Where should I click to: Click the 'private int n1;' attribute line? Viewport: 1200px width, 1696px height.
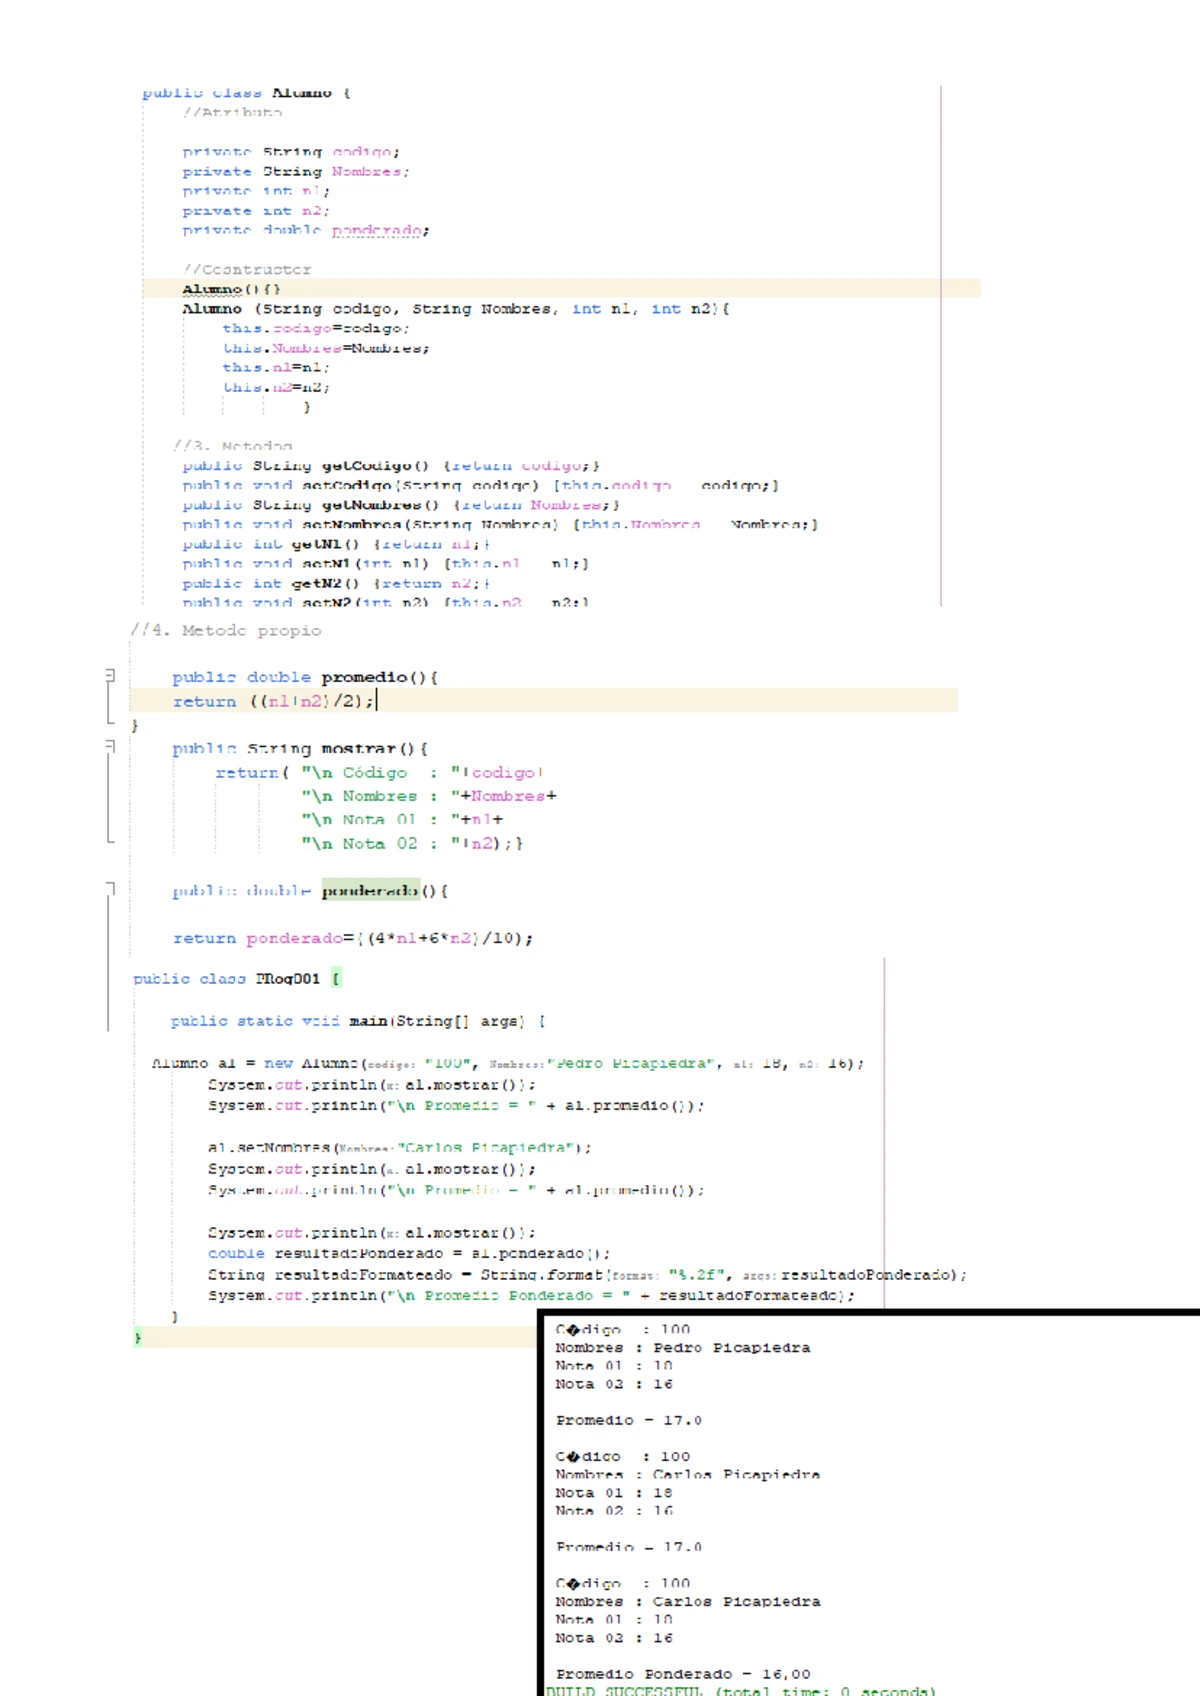pyautogui.click(x=256, y=191)
